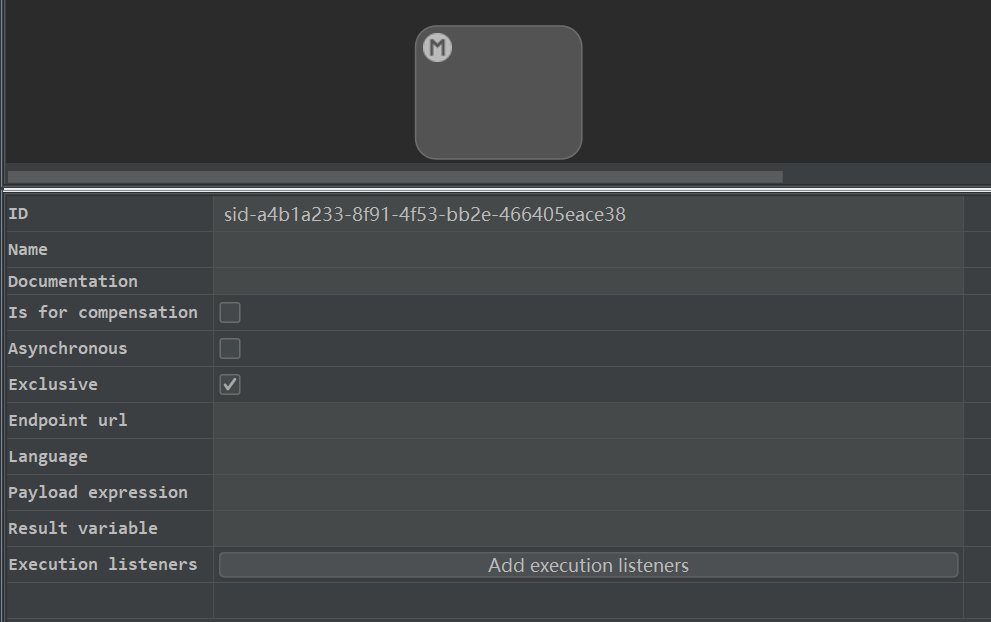Uncheck the Exclusive checkbox
Viewport: 991px width, 622px height.
(230, 384)
